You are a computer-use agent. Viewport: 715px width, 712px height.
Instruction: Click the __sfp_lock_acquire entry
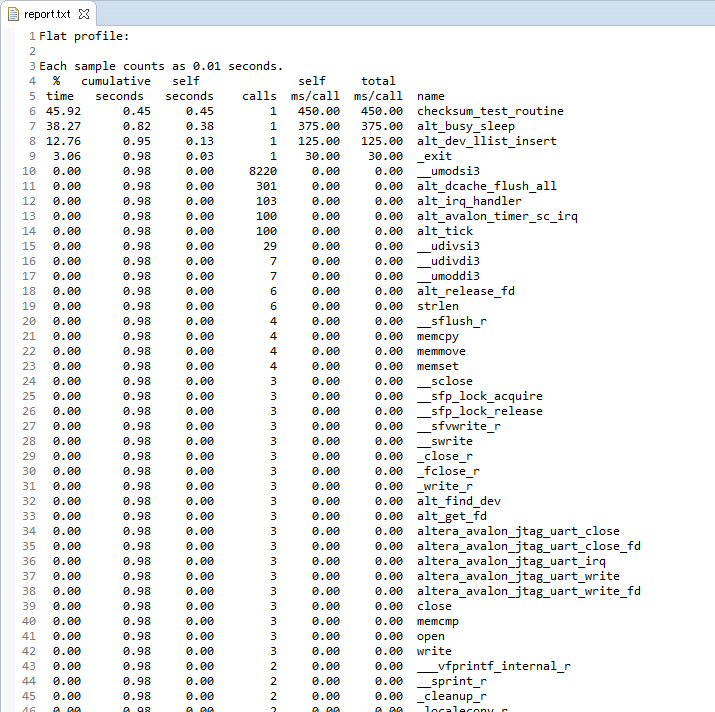tap(479, 396)
